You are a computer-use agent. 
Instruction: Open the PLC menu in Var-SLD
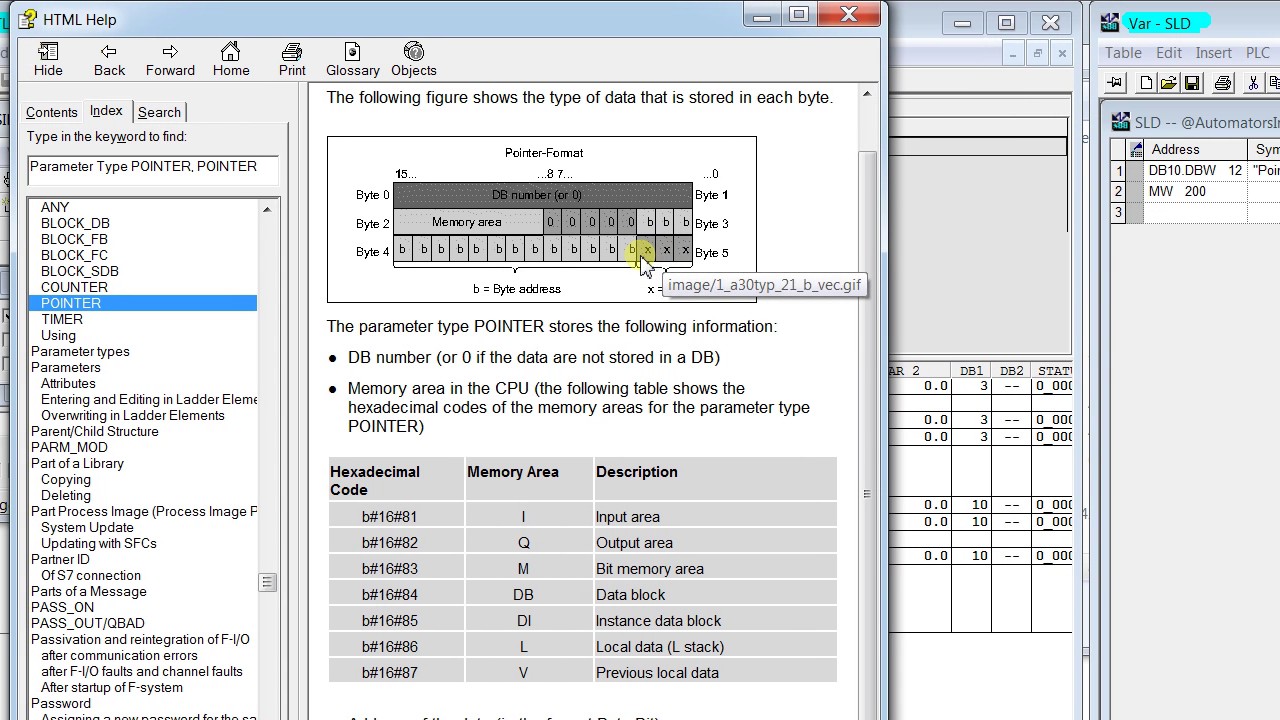(x=1257, y=53)
